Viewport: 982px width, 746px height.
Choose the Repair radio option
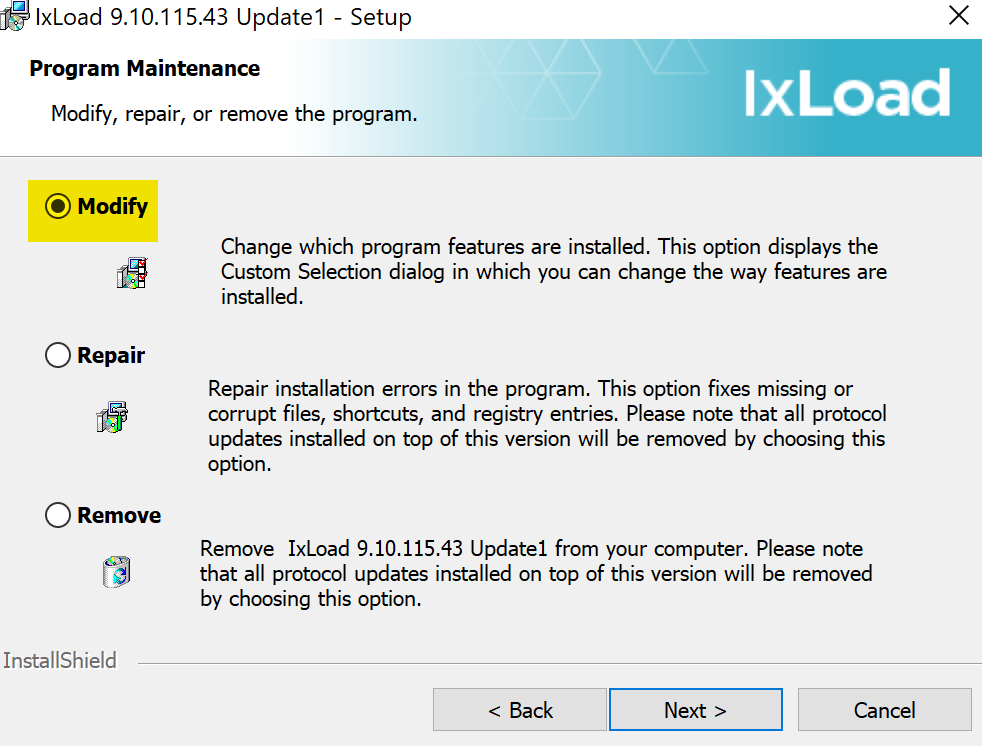(58, 356)
